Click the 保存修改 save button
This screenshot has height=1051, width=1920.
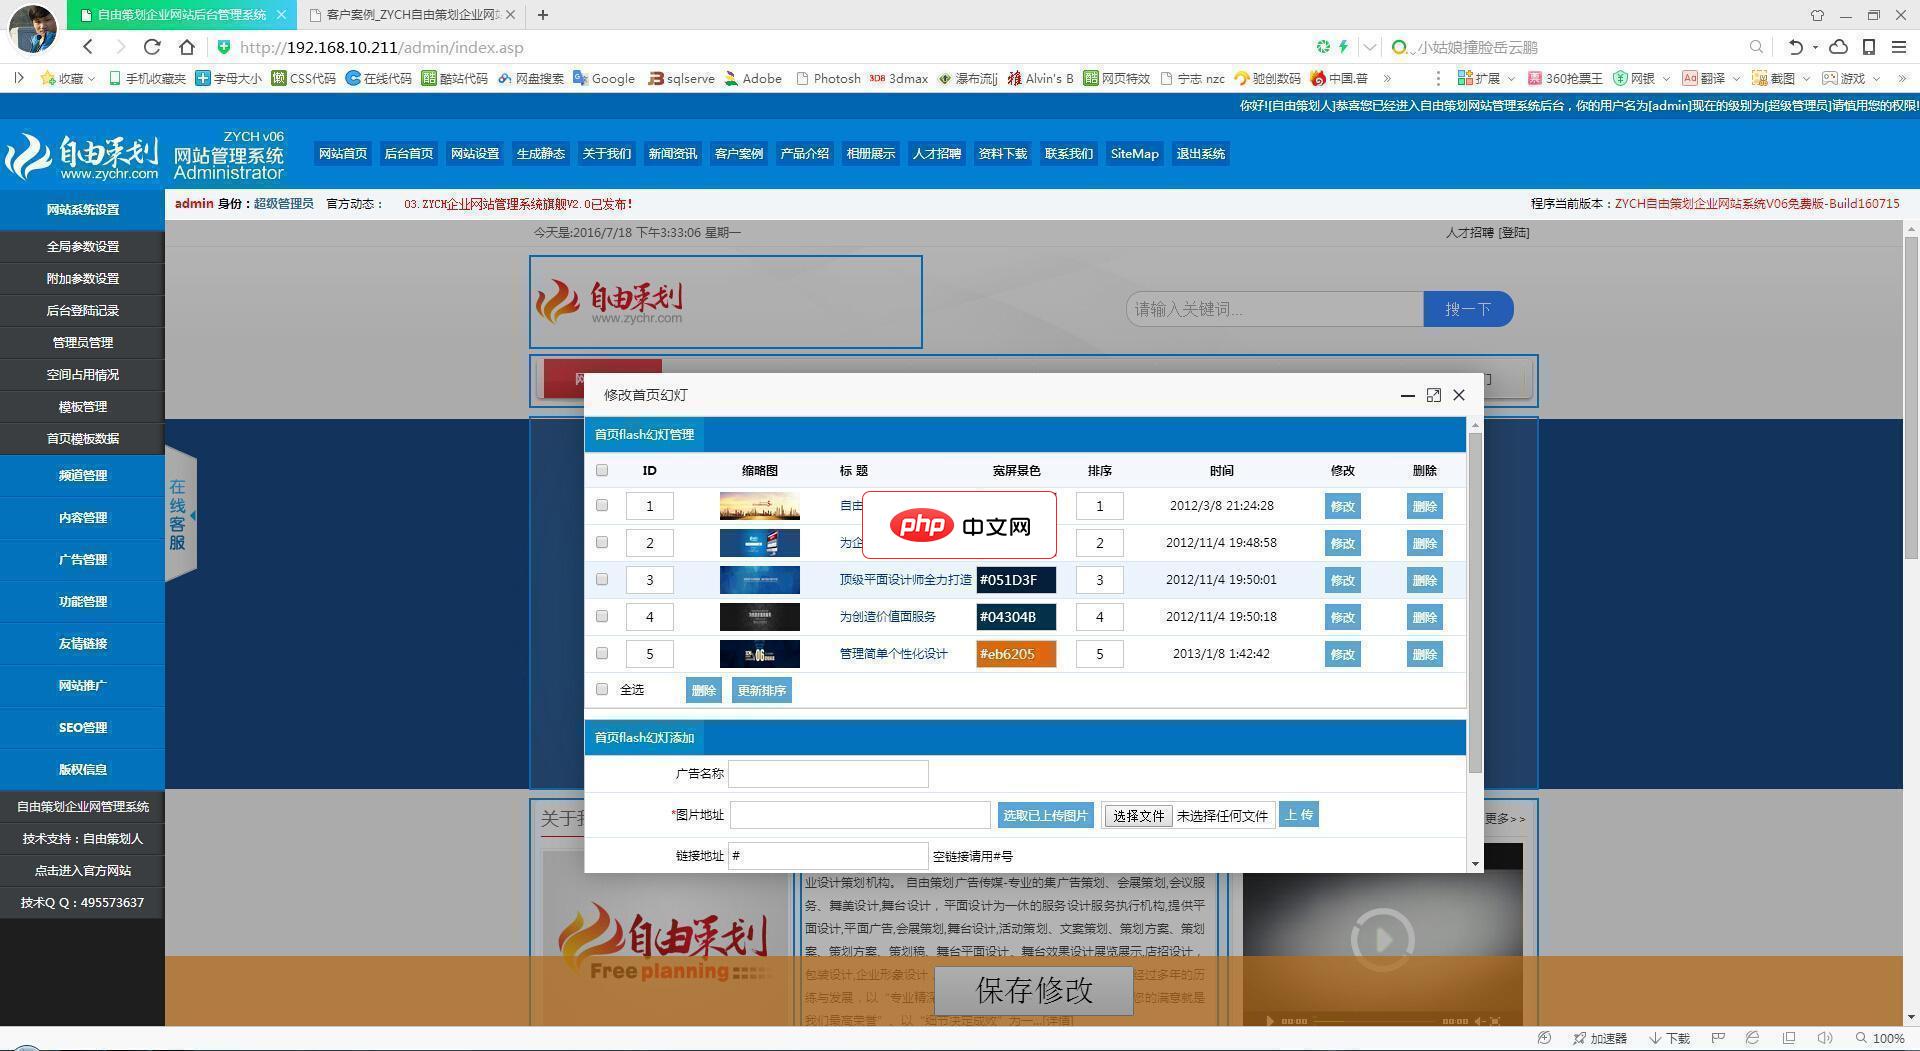(1032, 991)
